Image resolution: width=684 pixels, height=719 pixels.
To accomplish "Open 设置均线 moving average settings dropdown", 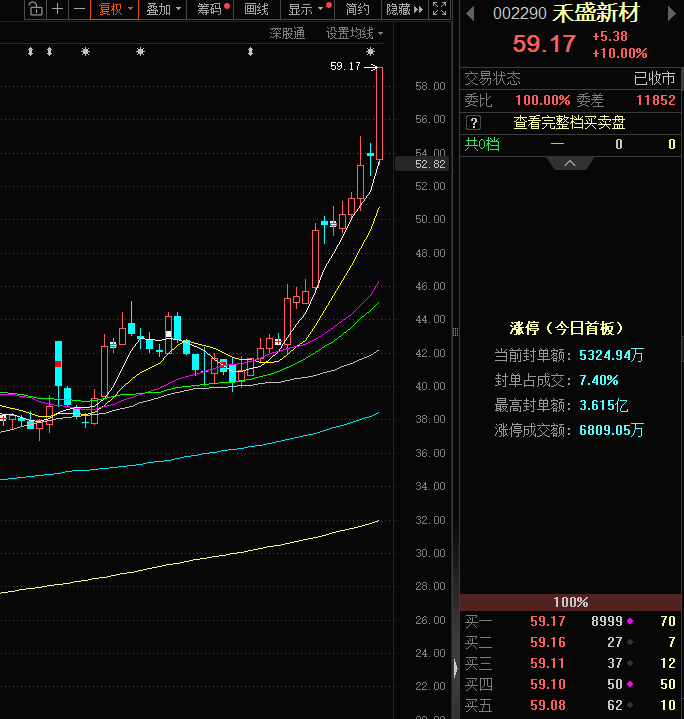I will (x=354, y=33).
